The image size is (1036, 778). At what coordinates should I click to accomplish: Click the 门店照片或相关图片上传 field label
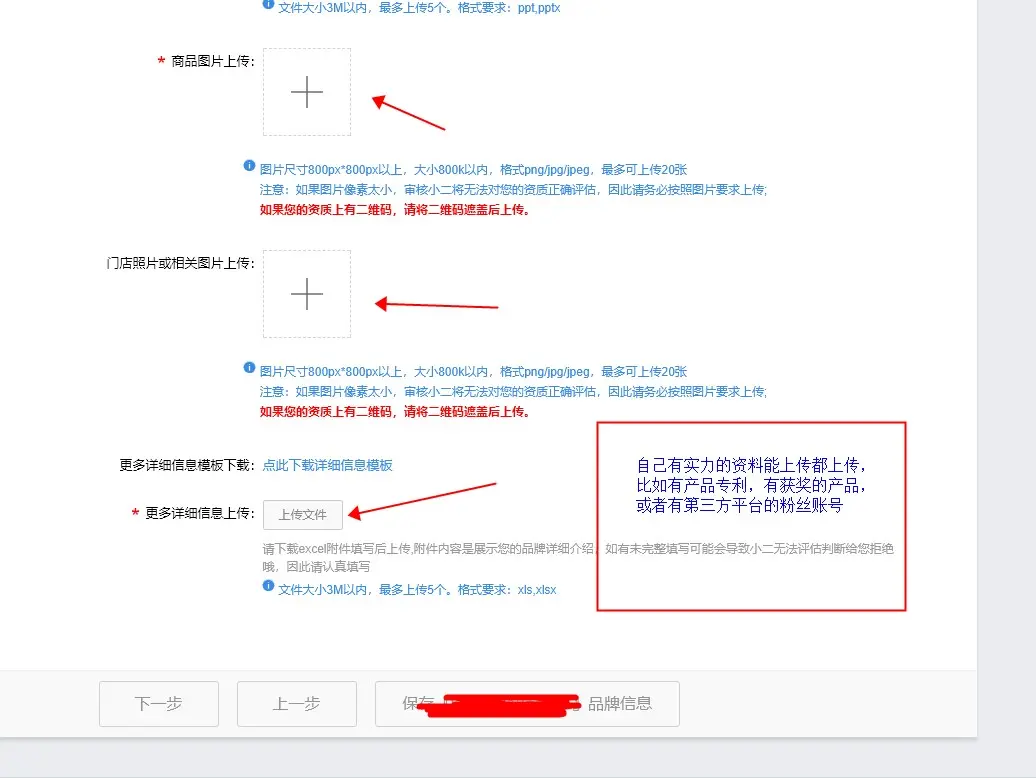(180, 263)
